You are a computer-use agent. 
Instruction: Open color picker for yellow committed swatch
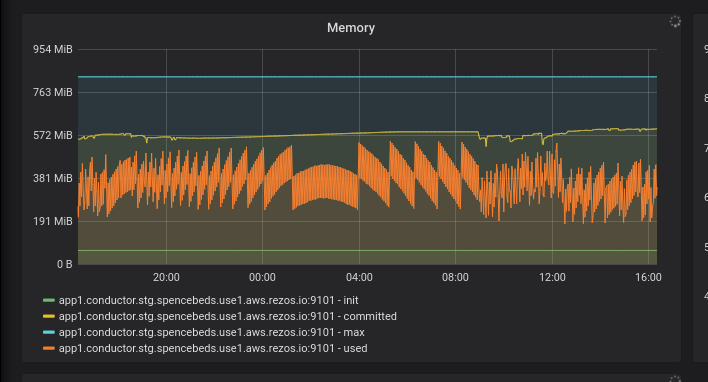tap(49, 316)
